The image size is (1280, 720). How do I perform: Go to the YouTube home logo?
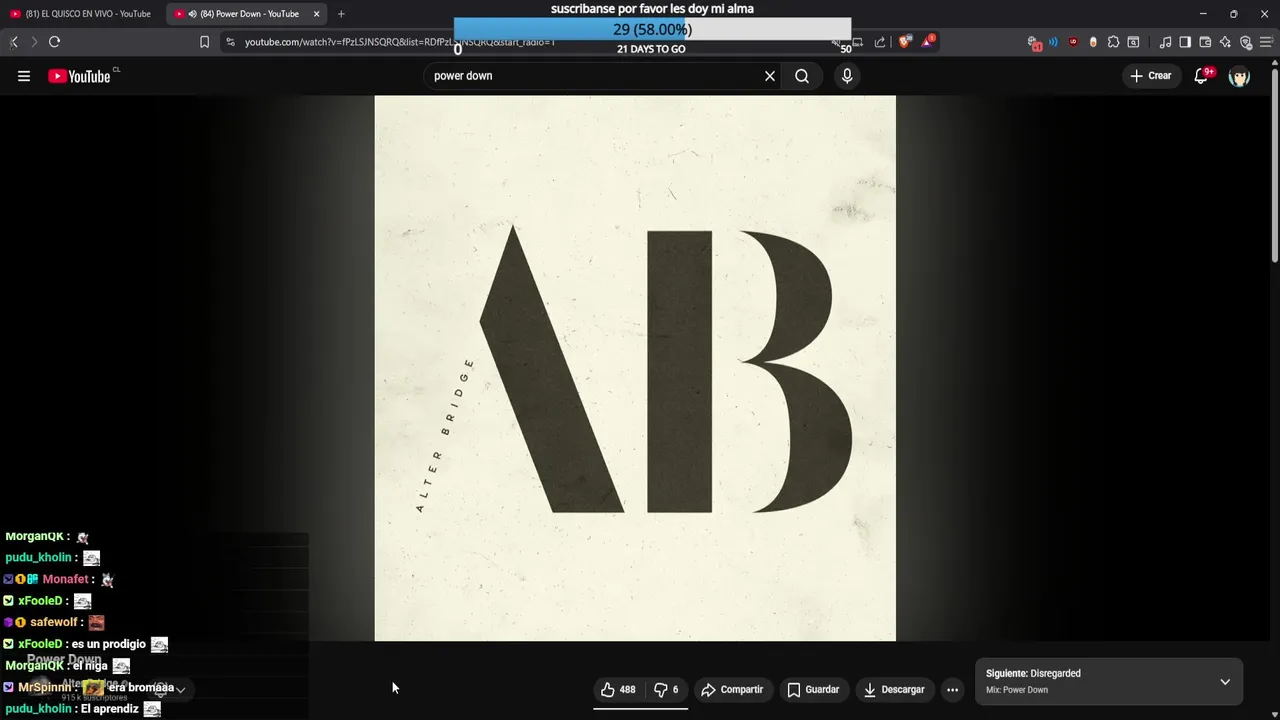(x=80, y=76)
